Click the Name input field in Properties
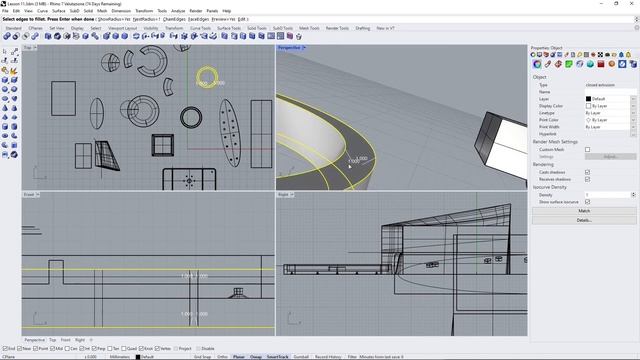 pos(611,92)
